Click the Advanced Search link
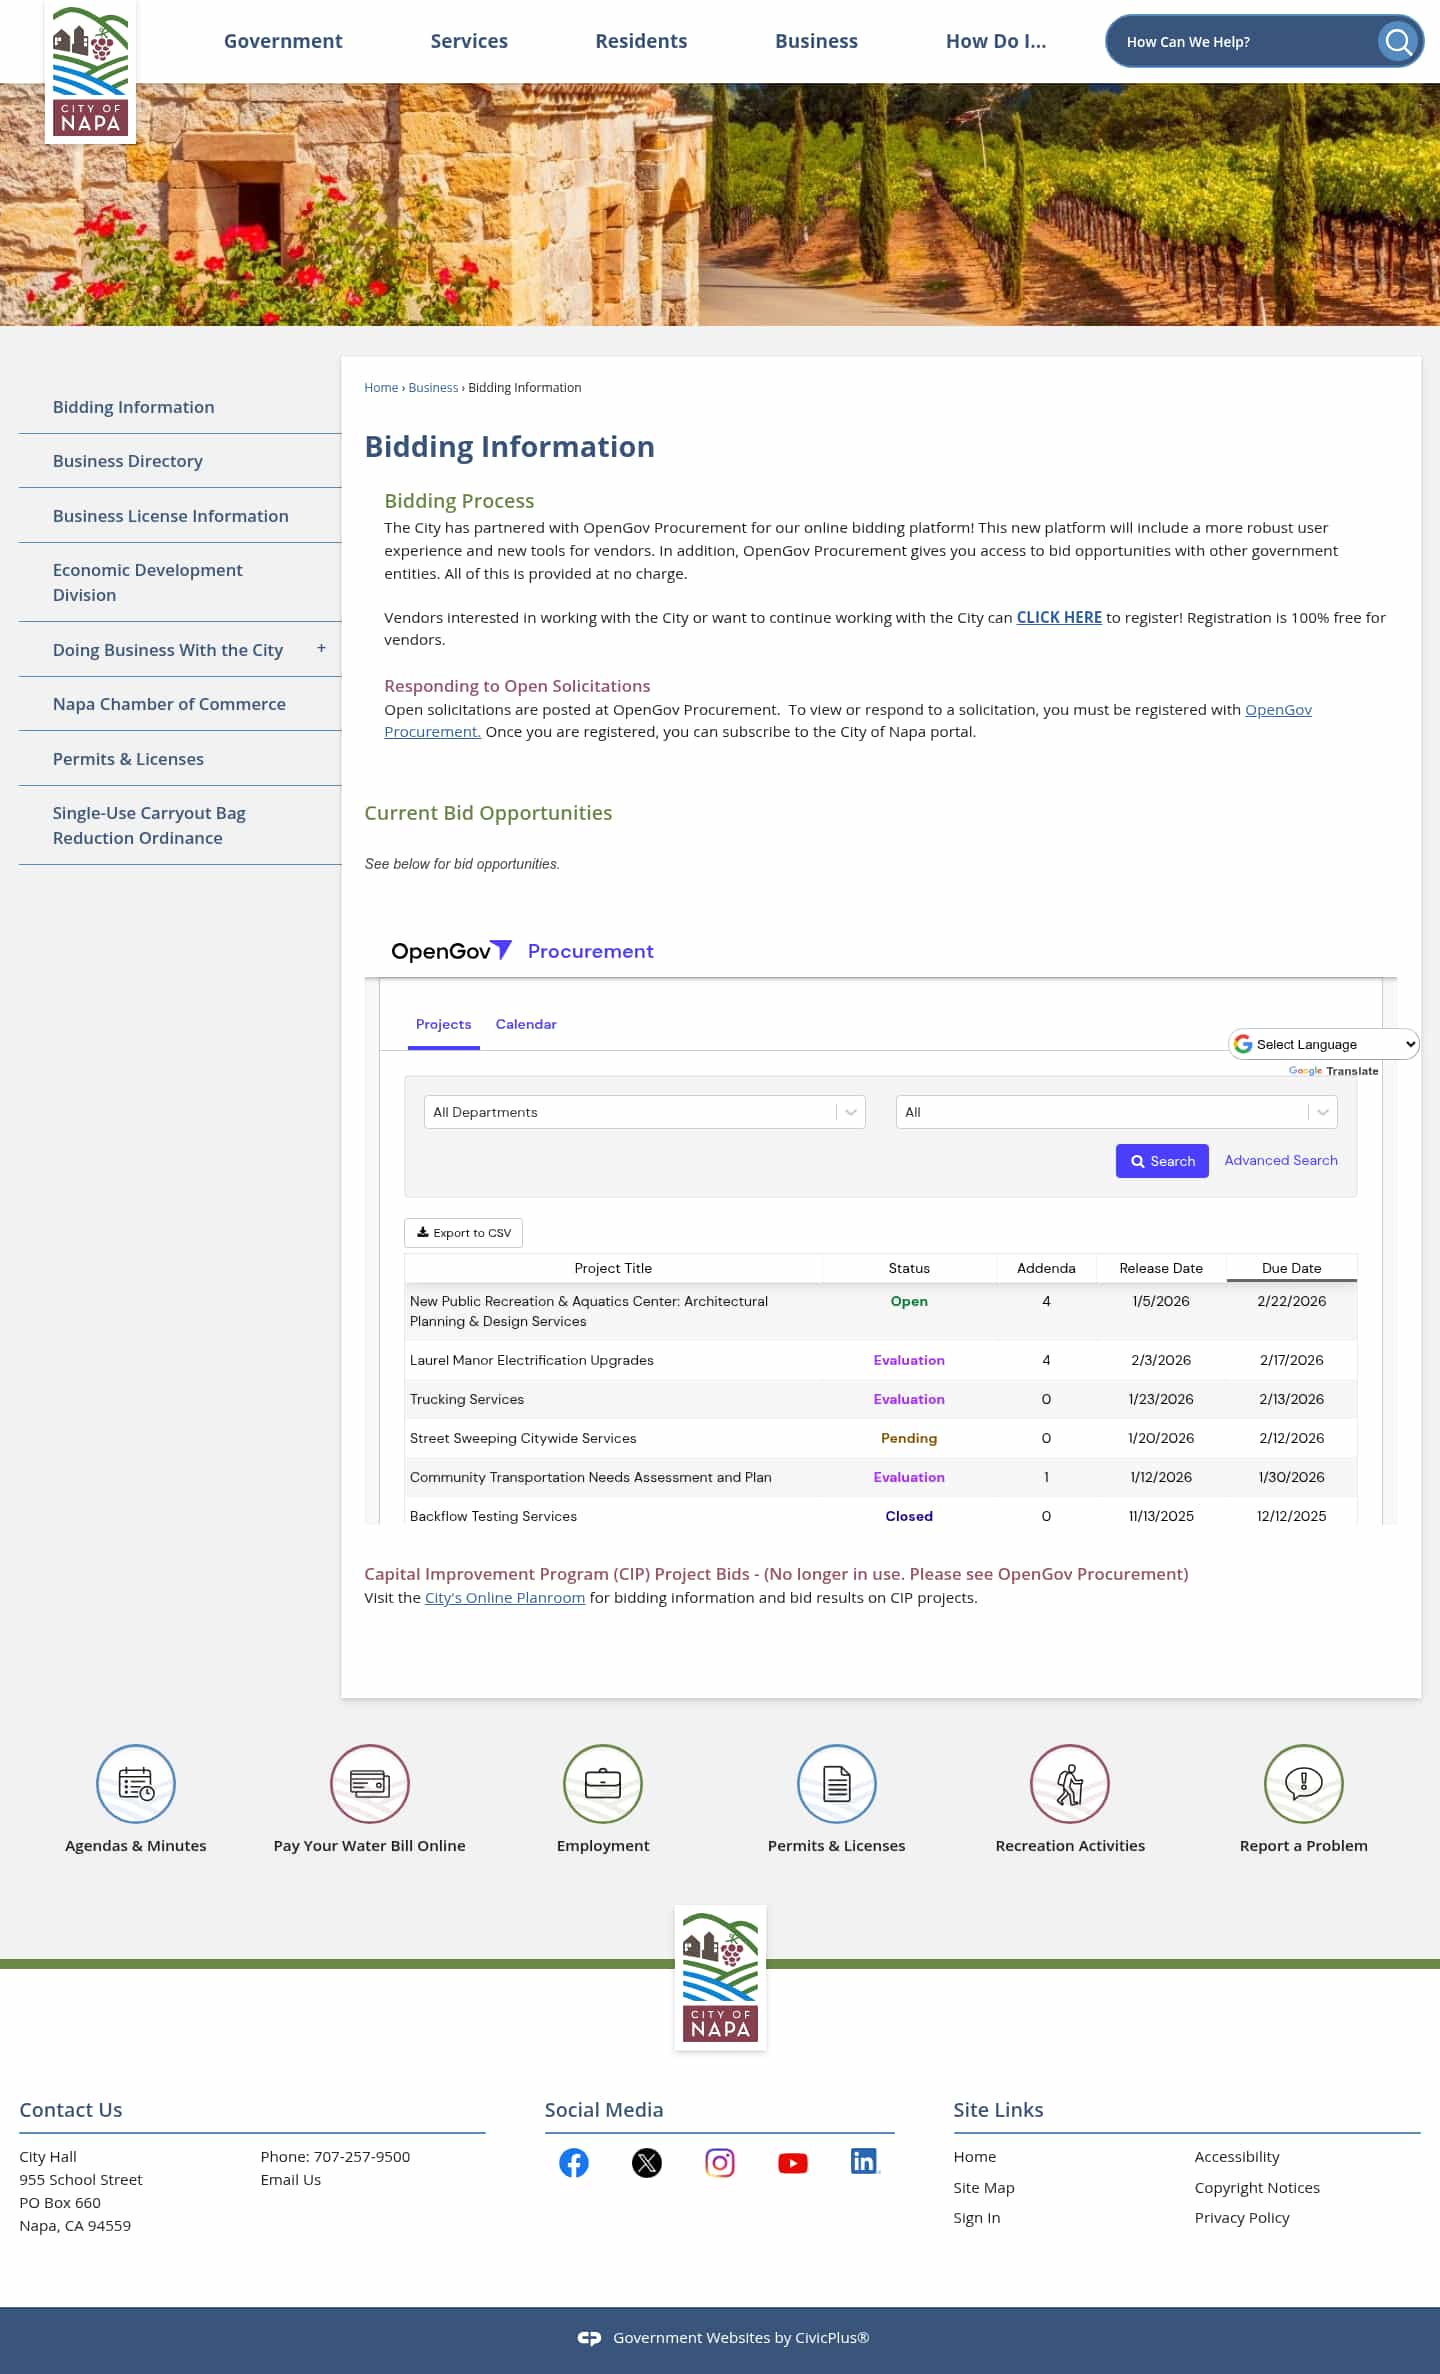The image size is (1440, 2374). pos(1281,1160)
